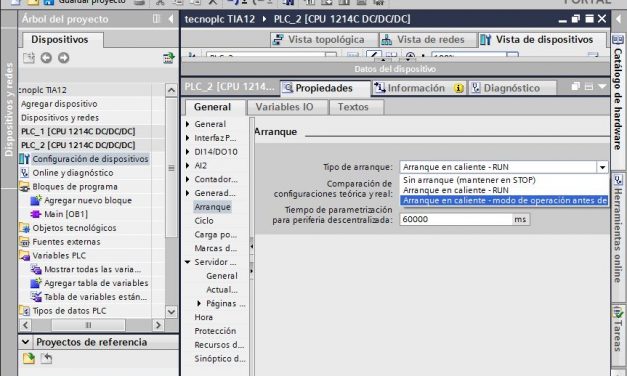
Task: Click the Tiempo de parametrización field 60000
Action: (x=456, y=219)
